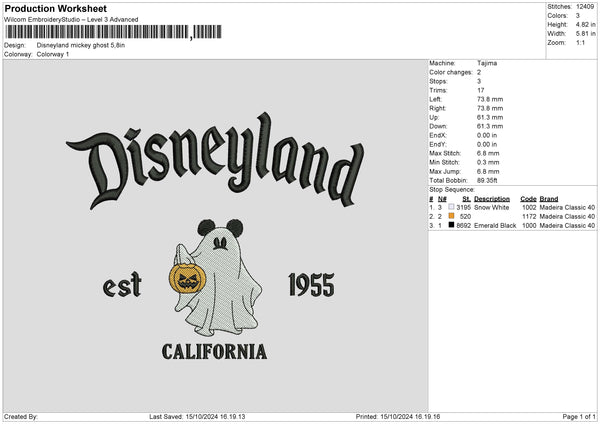600x424 pixels.
Task: Click the worksheet barcode
Action: 113,32
